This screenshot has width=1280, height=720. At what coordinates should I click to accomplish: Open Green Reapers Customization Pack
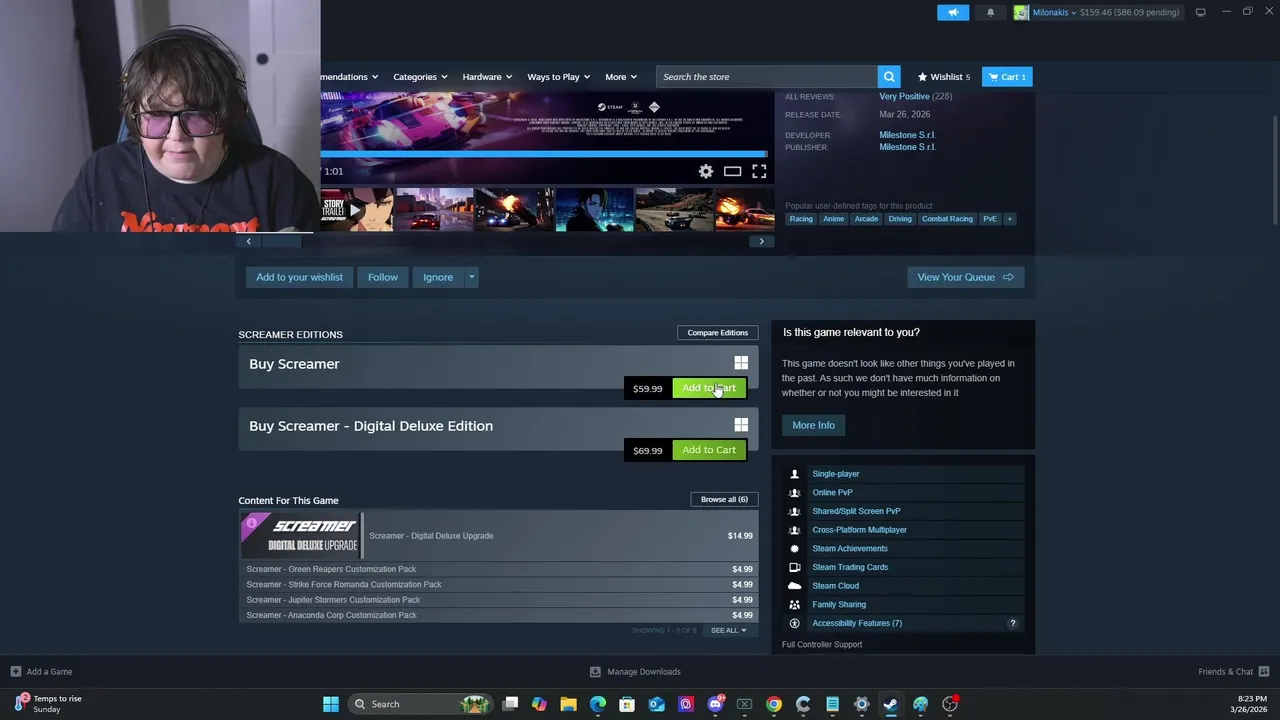point(498,569)
